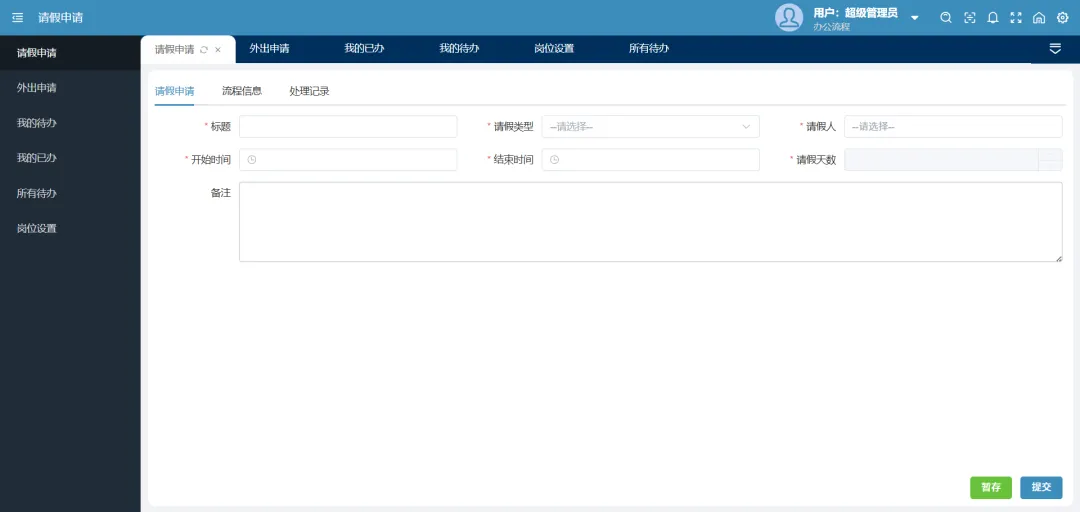
Task: Select the 请假申请 form sub-tab
Action: (174, 91)
